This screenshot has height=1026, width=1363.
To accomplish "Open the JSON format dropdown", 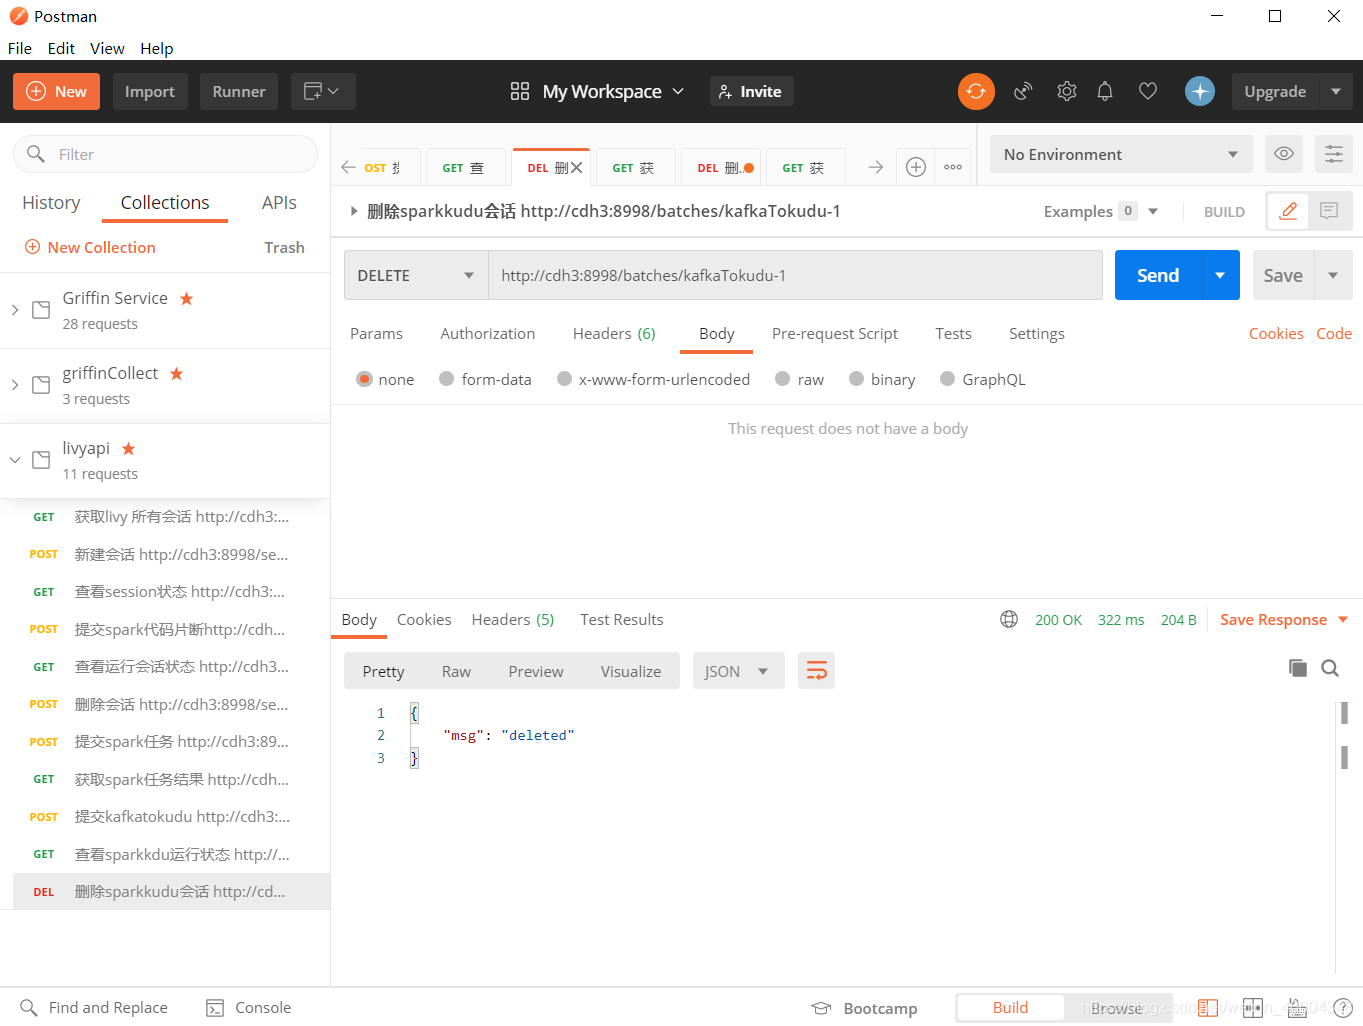I will (x=738, y=671).
